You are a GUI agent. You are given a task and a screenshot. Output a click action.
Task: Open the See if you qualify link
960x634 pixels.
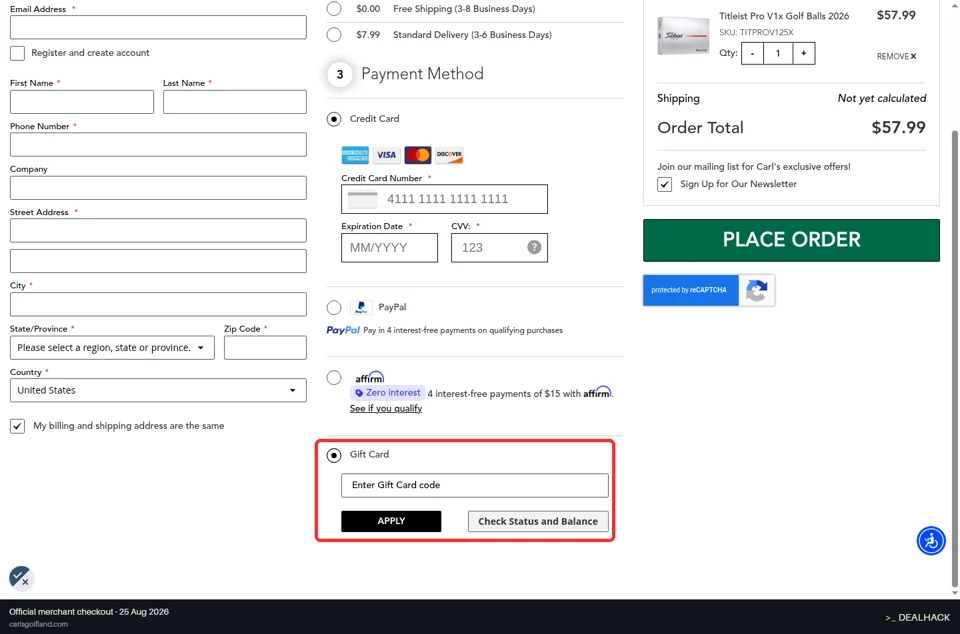tap(386, 408)
